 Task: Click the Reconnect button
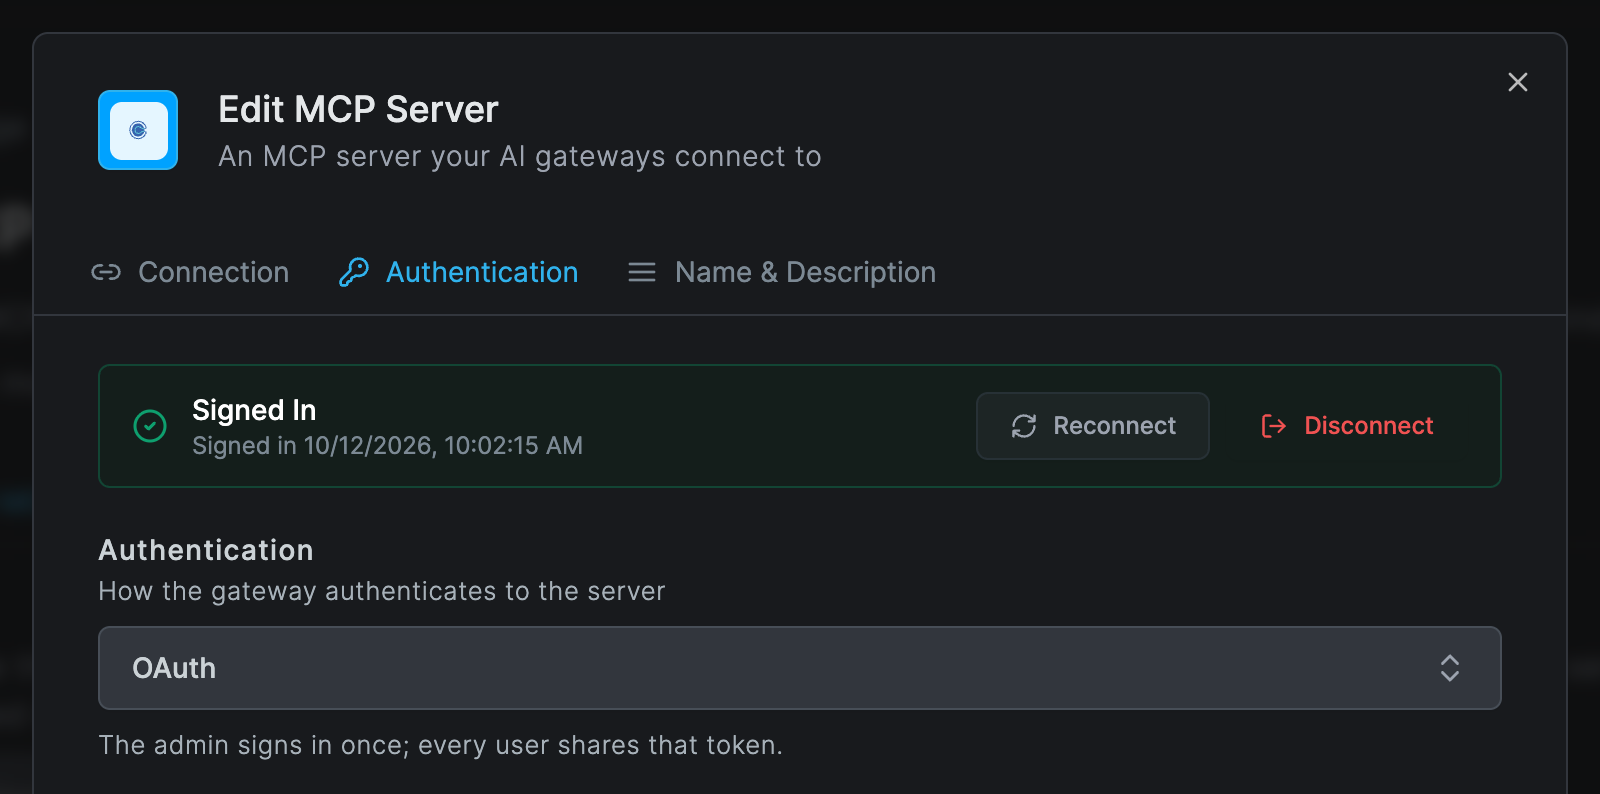tap(1093, 426)
